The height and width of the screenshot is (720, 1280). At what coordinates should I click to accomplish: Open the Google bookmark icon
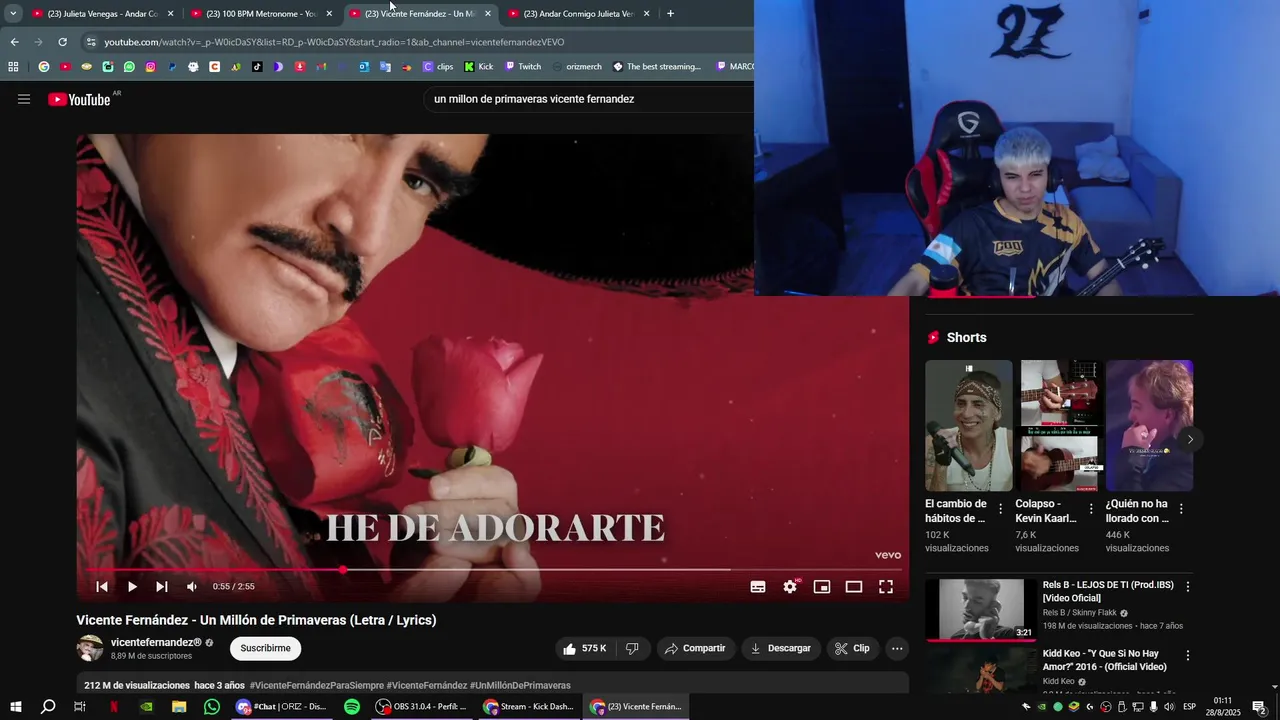tap(44, 67)
